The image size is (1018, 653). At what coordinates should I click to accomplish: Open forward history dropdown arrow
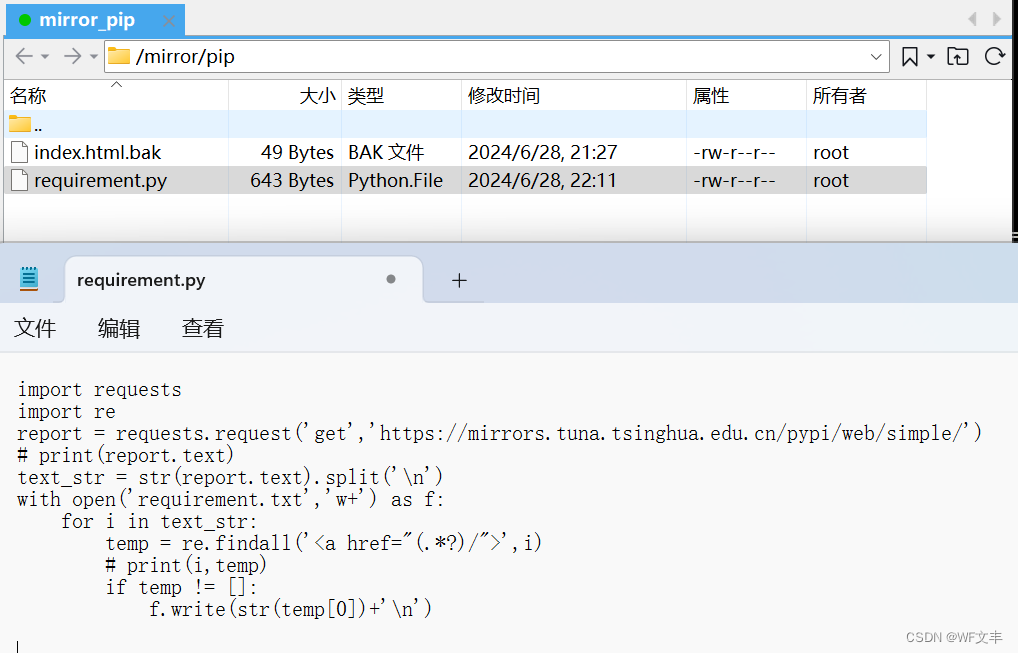click(93, 57)
